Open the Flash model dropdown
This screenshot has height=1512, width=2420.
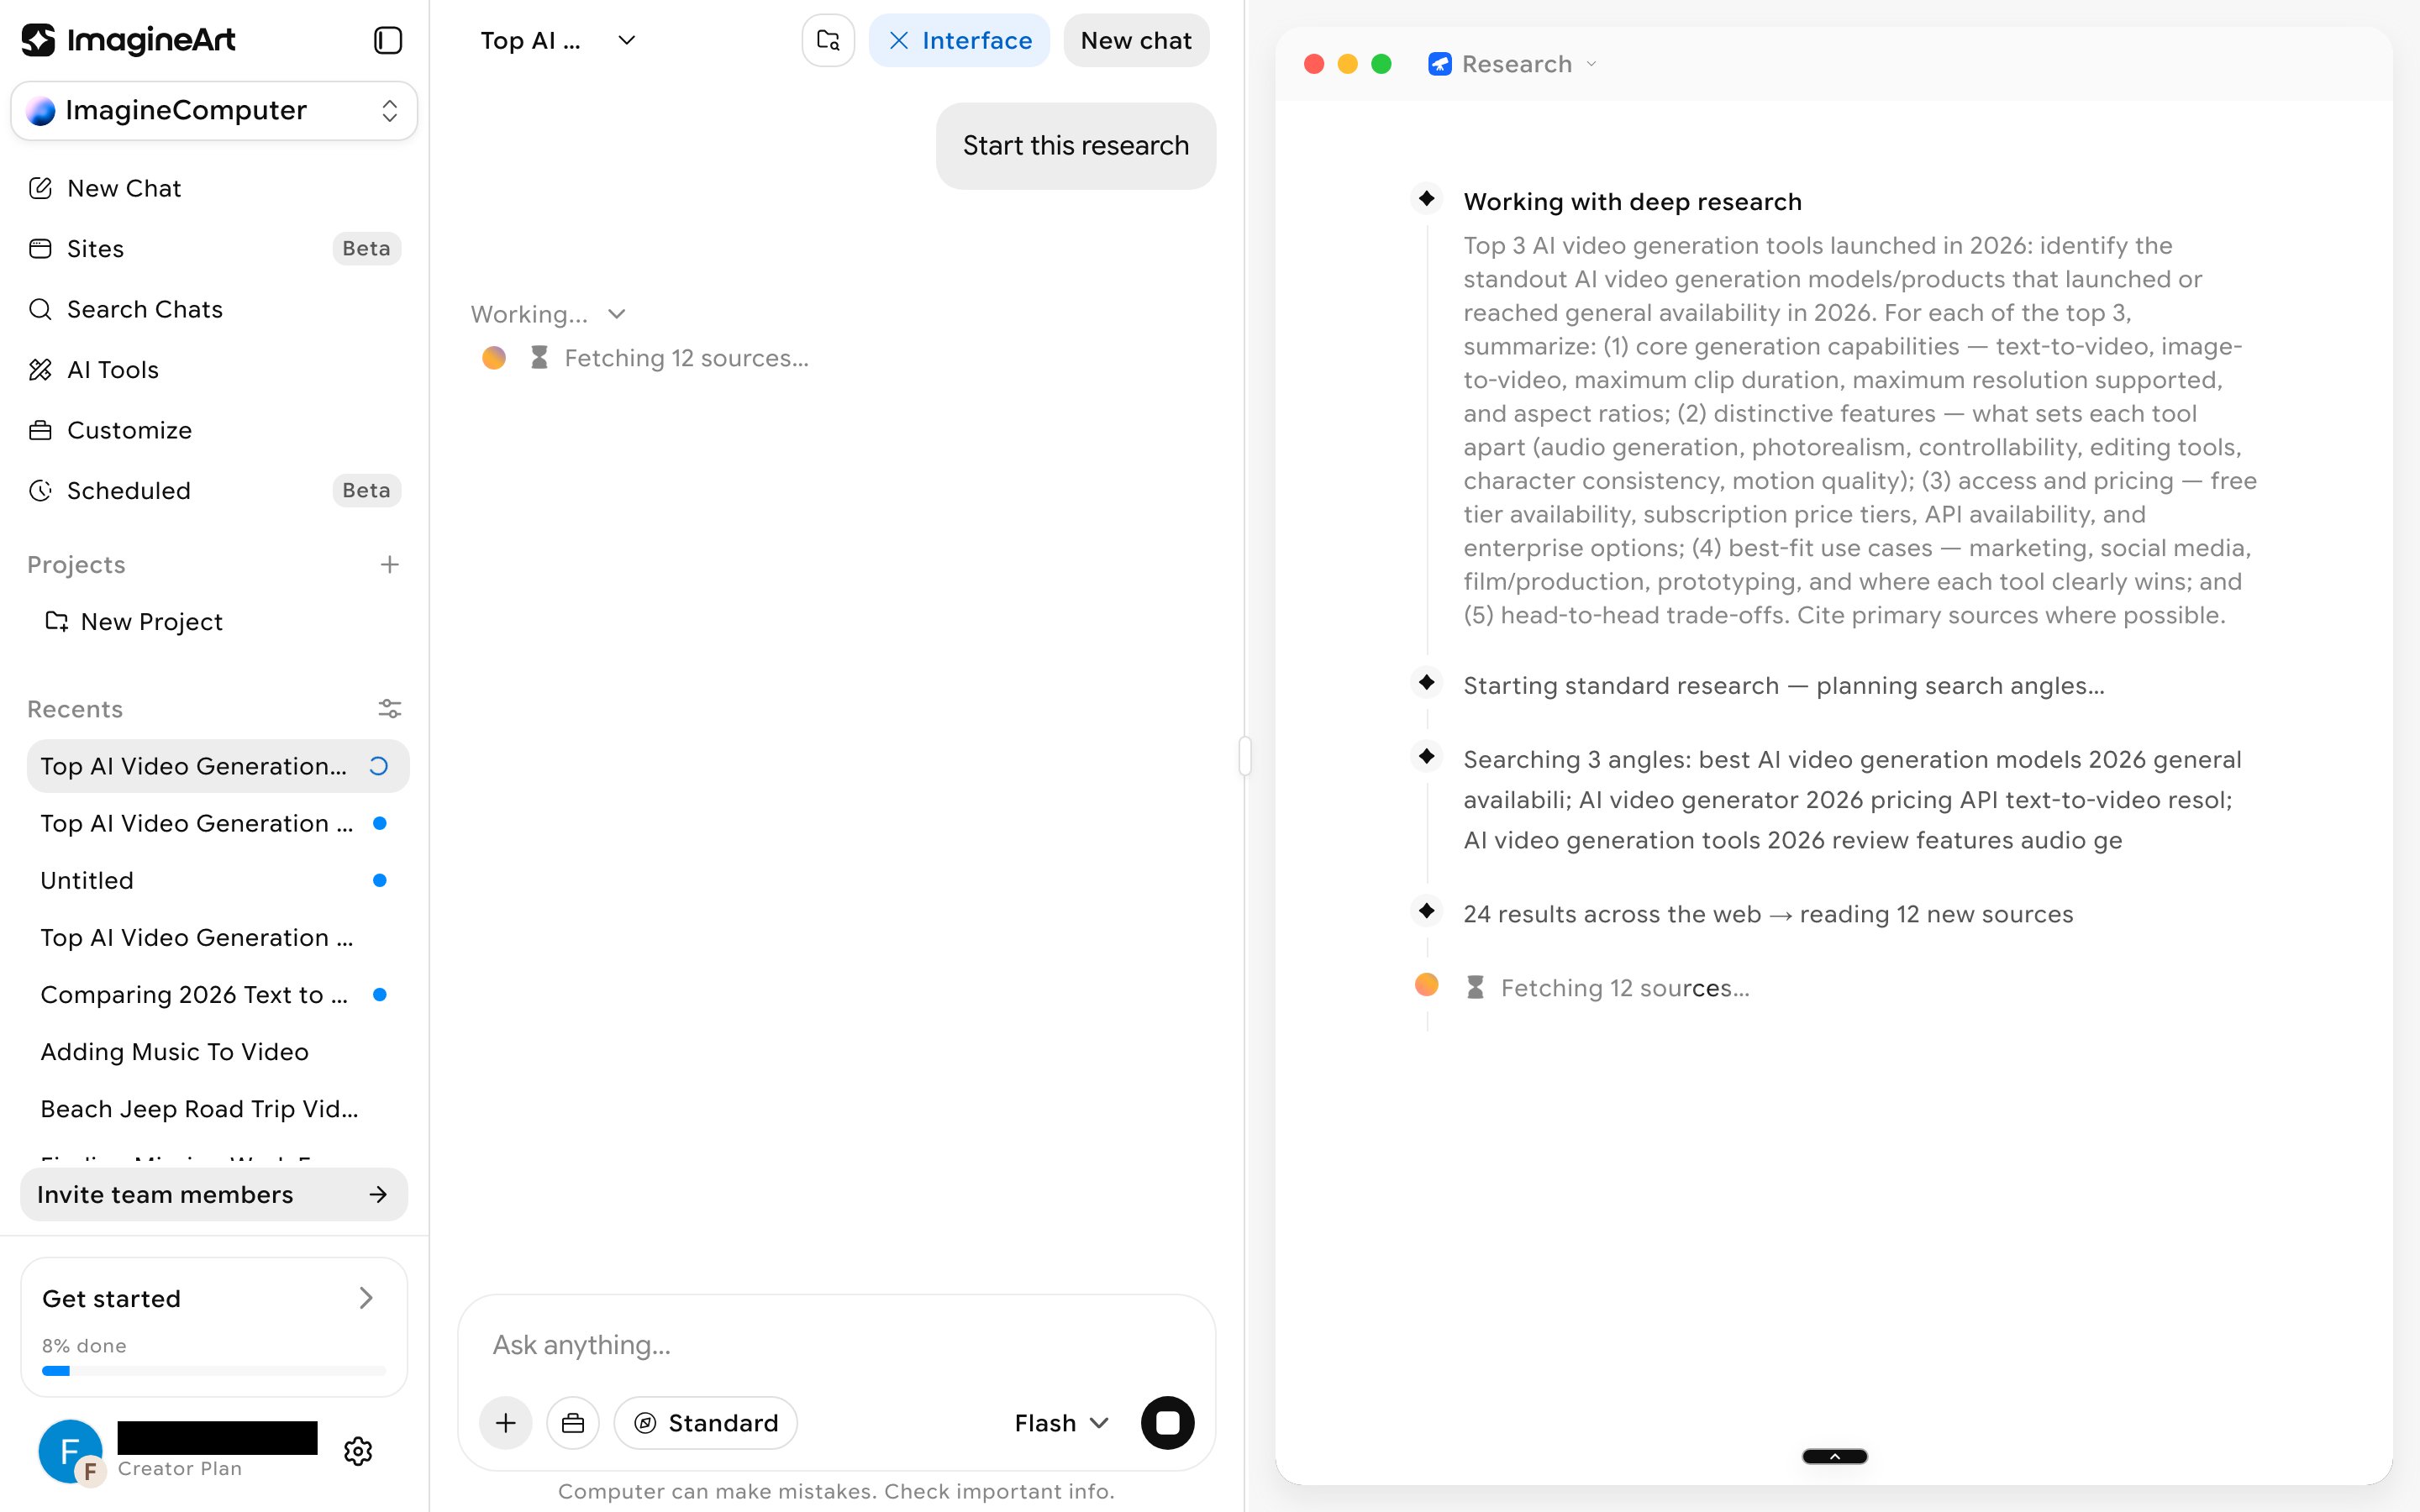tap(1061, 1423)
